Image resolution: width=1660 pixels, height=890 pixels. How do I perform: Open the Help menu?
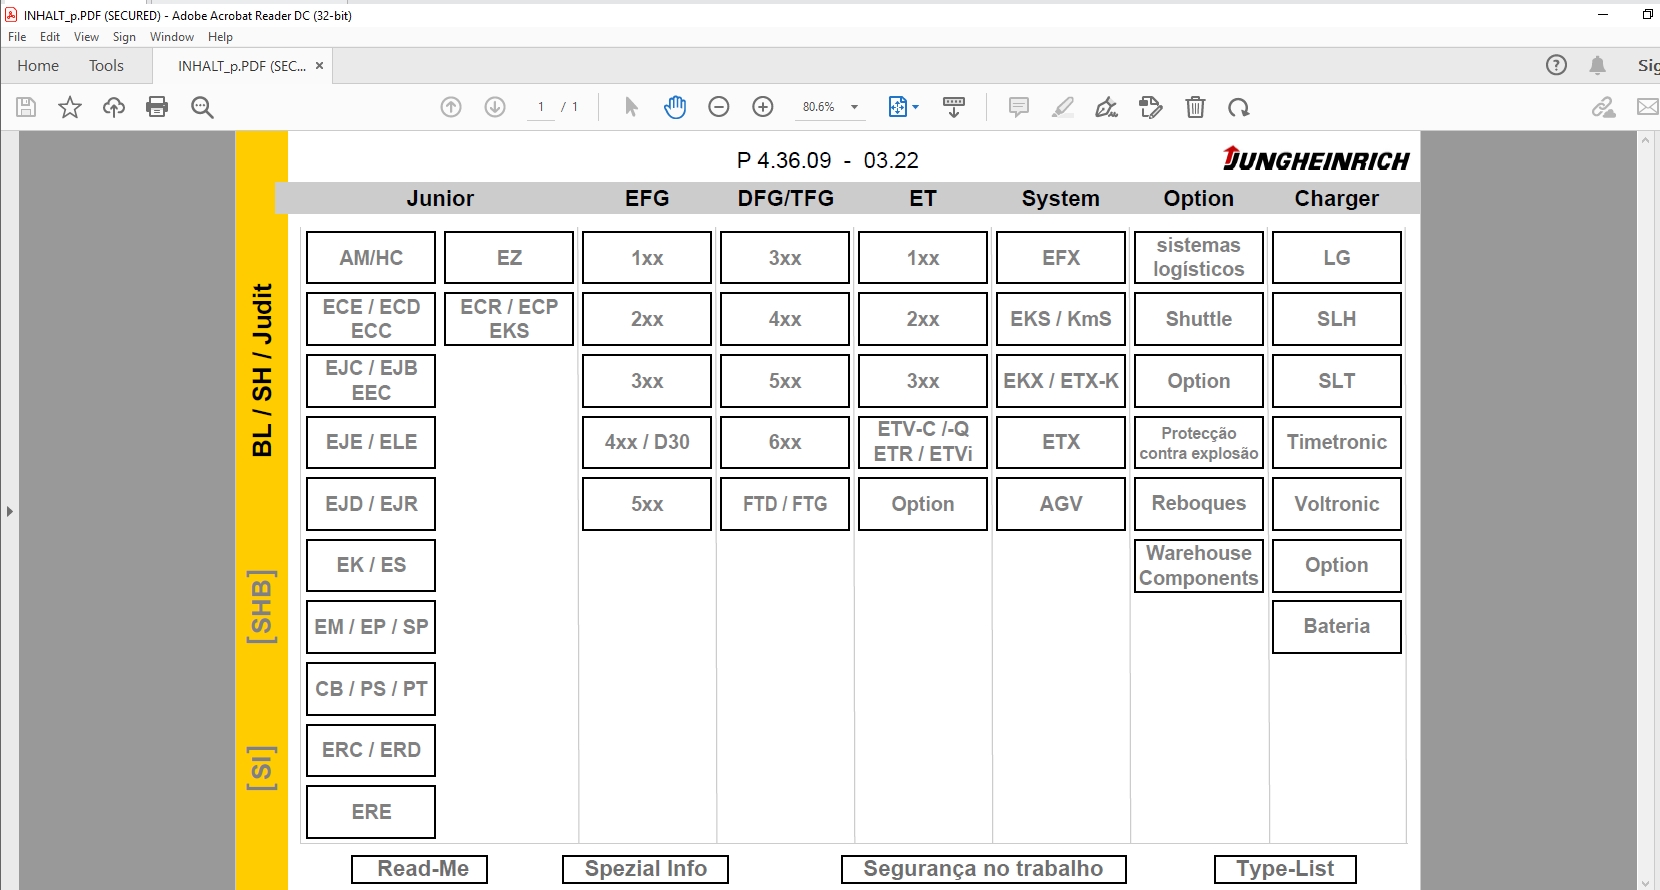[x=220, y=37]
